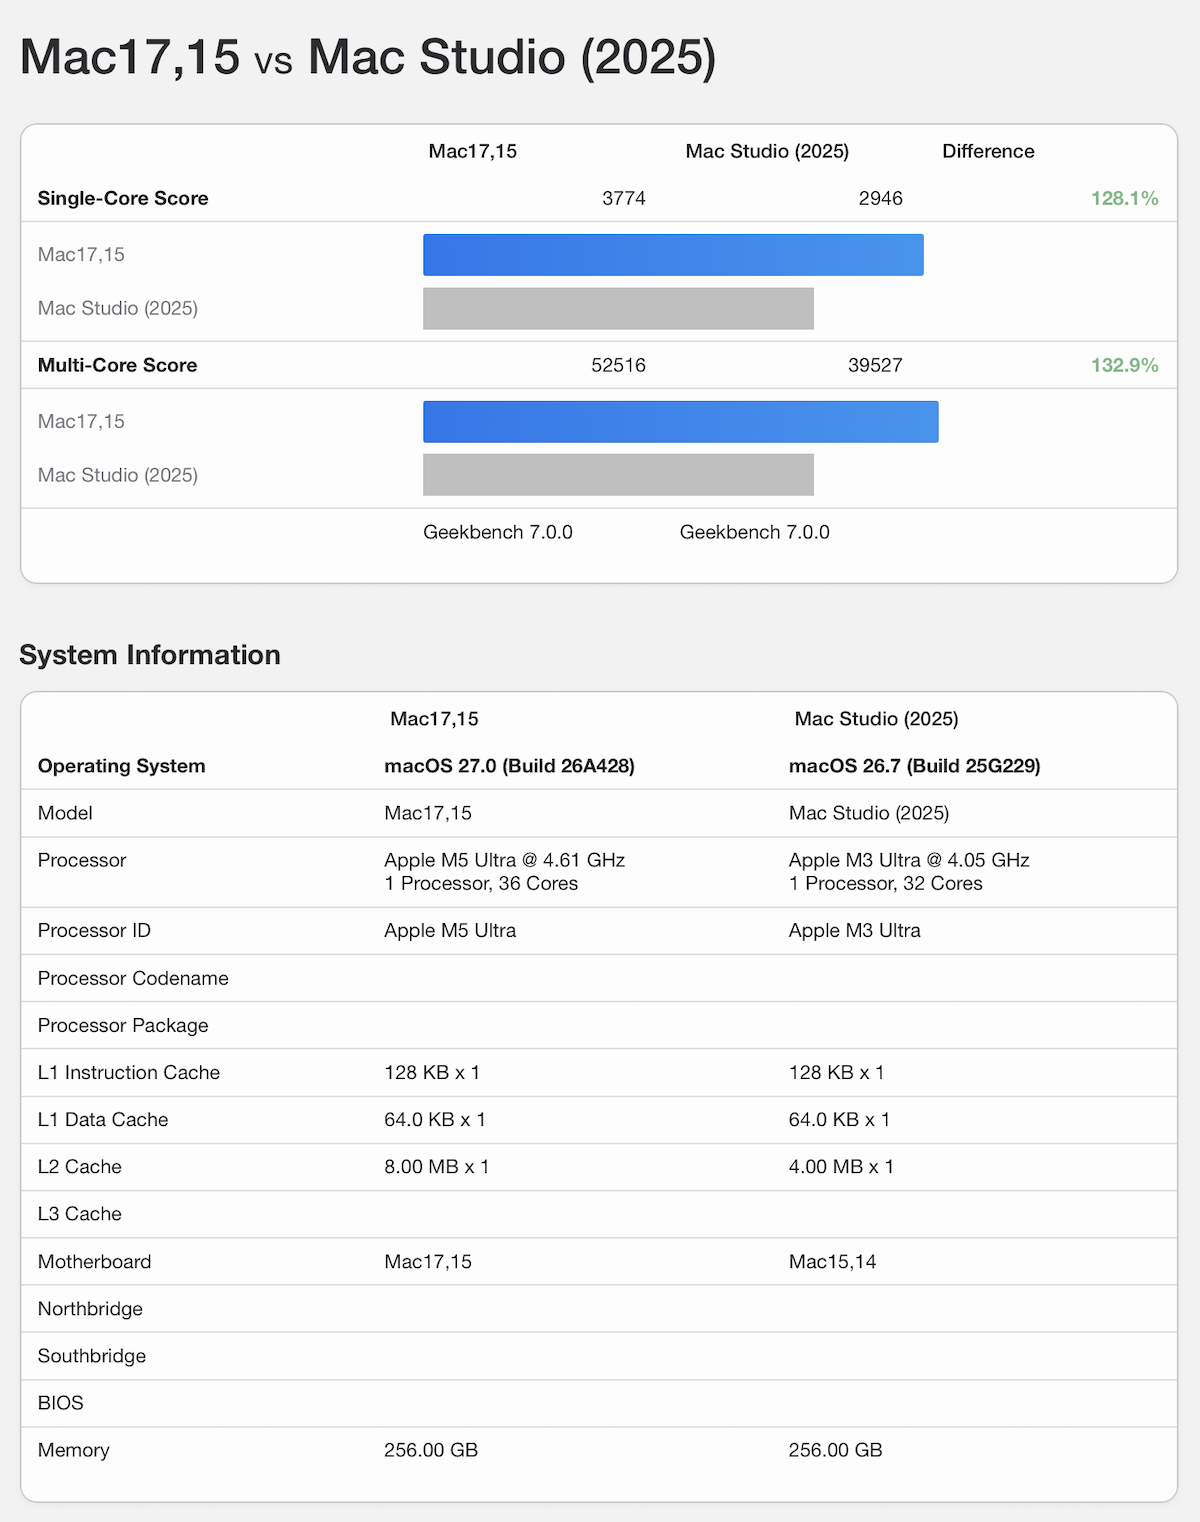Select the multi-core value "39527"
Viewport: 1200px width, 1522px height.
pyautogui.click(x=875, y=365)
